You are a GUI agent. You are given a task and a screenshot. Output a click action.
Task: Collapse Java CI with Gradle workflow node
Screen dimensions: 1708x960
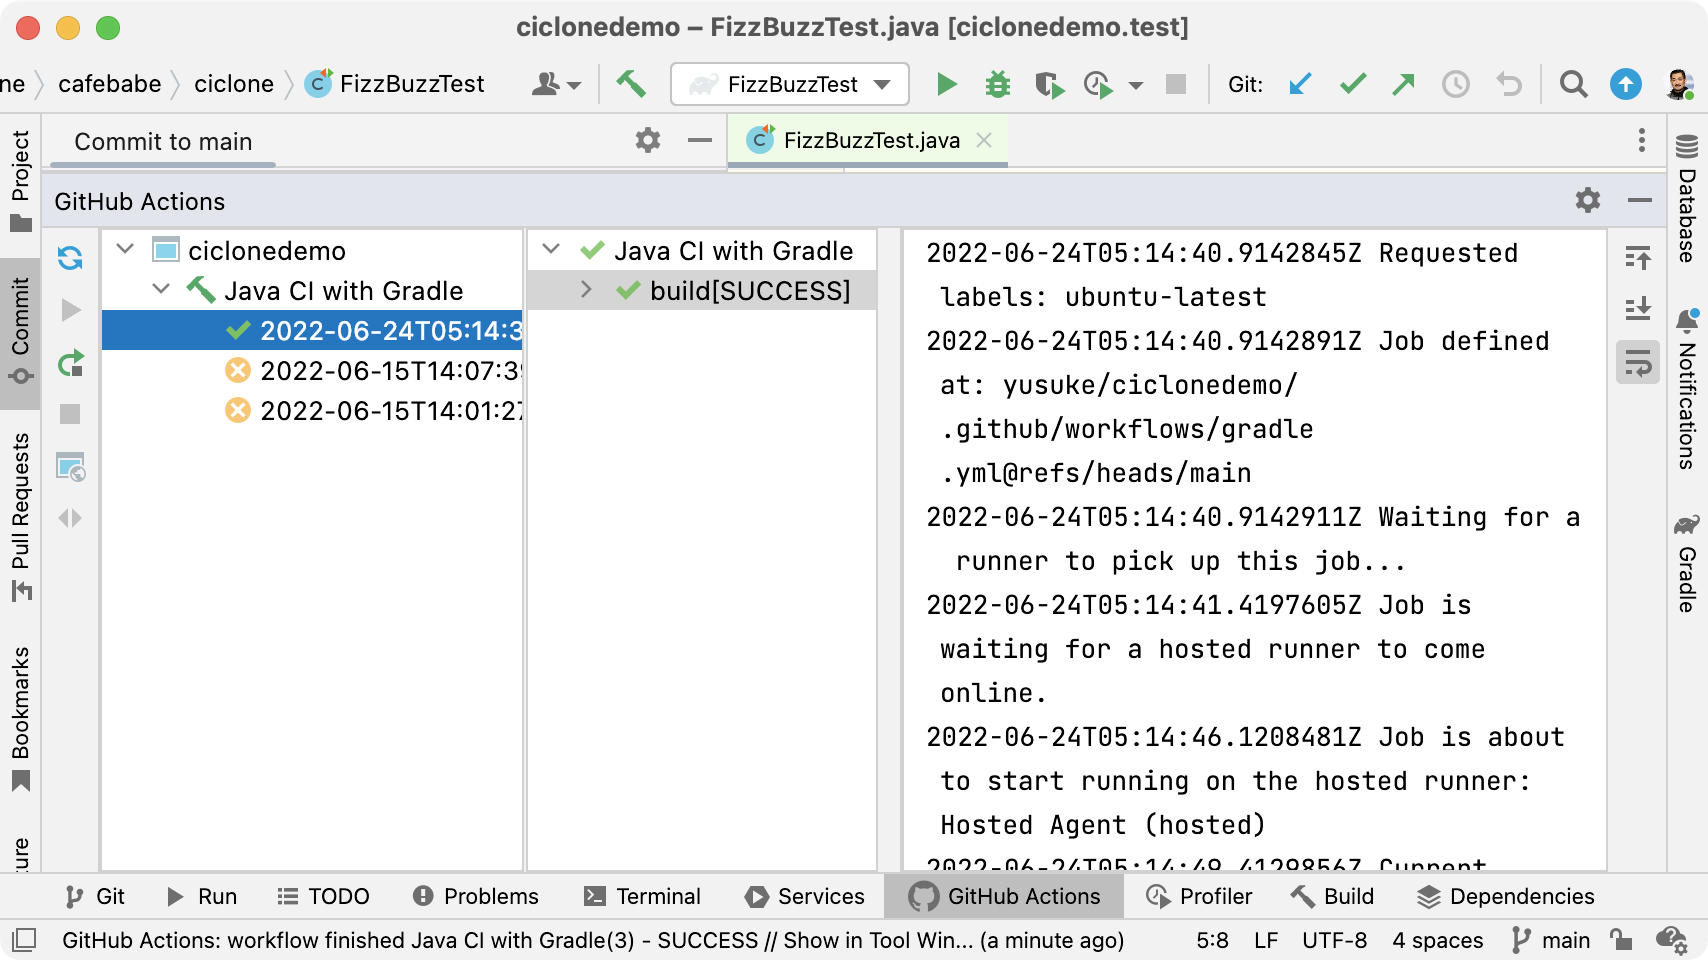tap(161, 289)
